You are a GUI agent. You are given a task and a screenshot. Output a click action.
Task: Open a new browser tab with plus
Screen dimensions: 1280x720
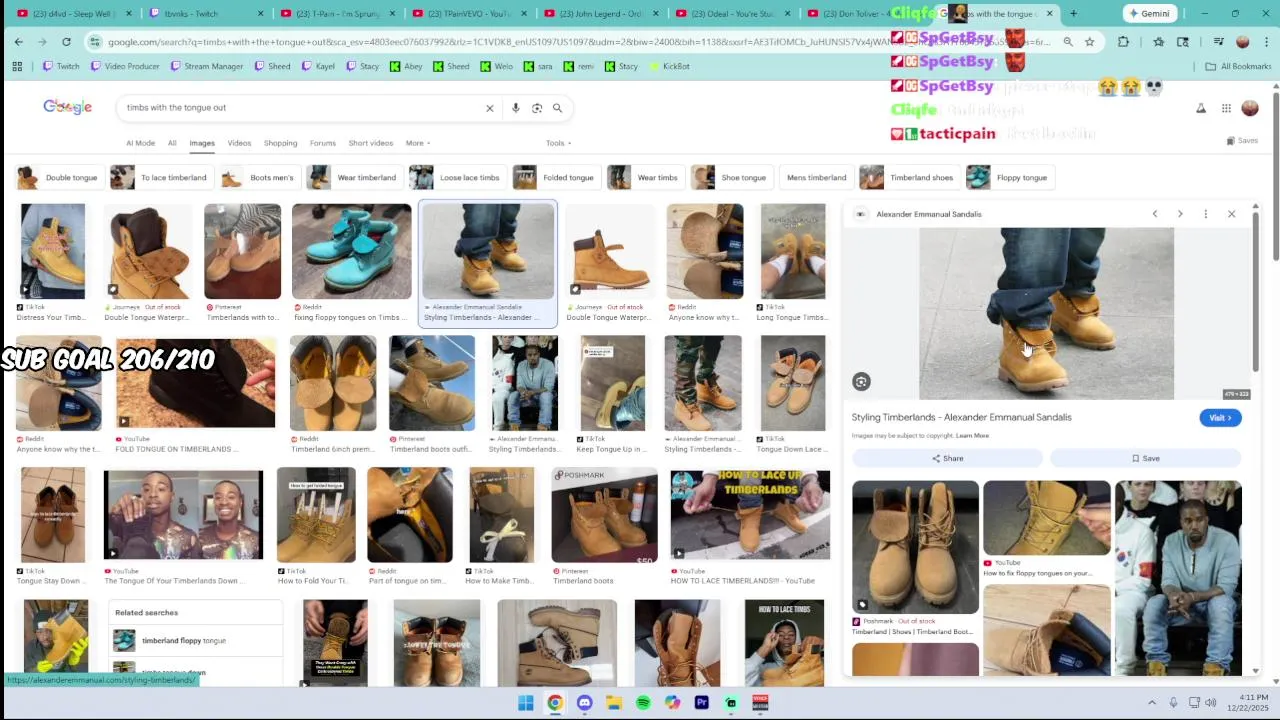pyautogui.click(x=1073, y=14)
